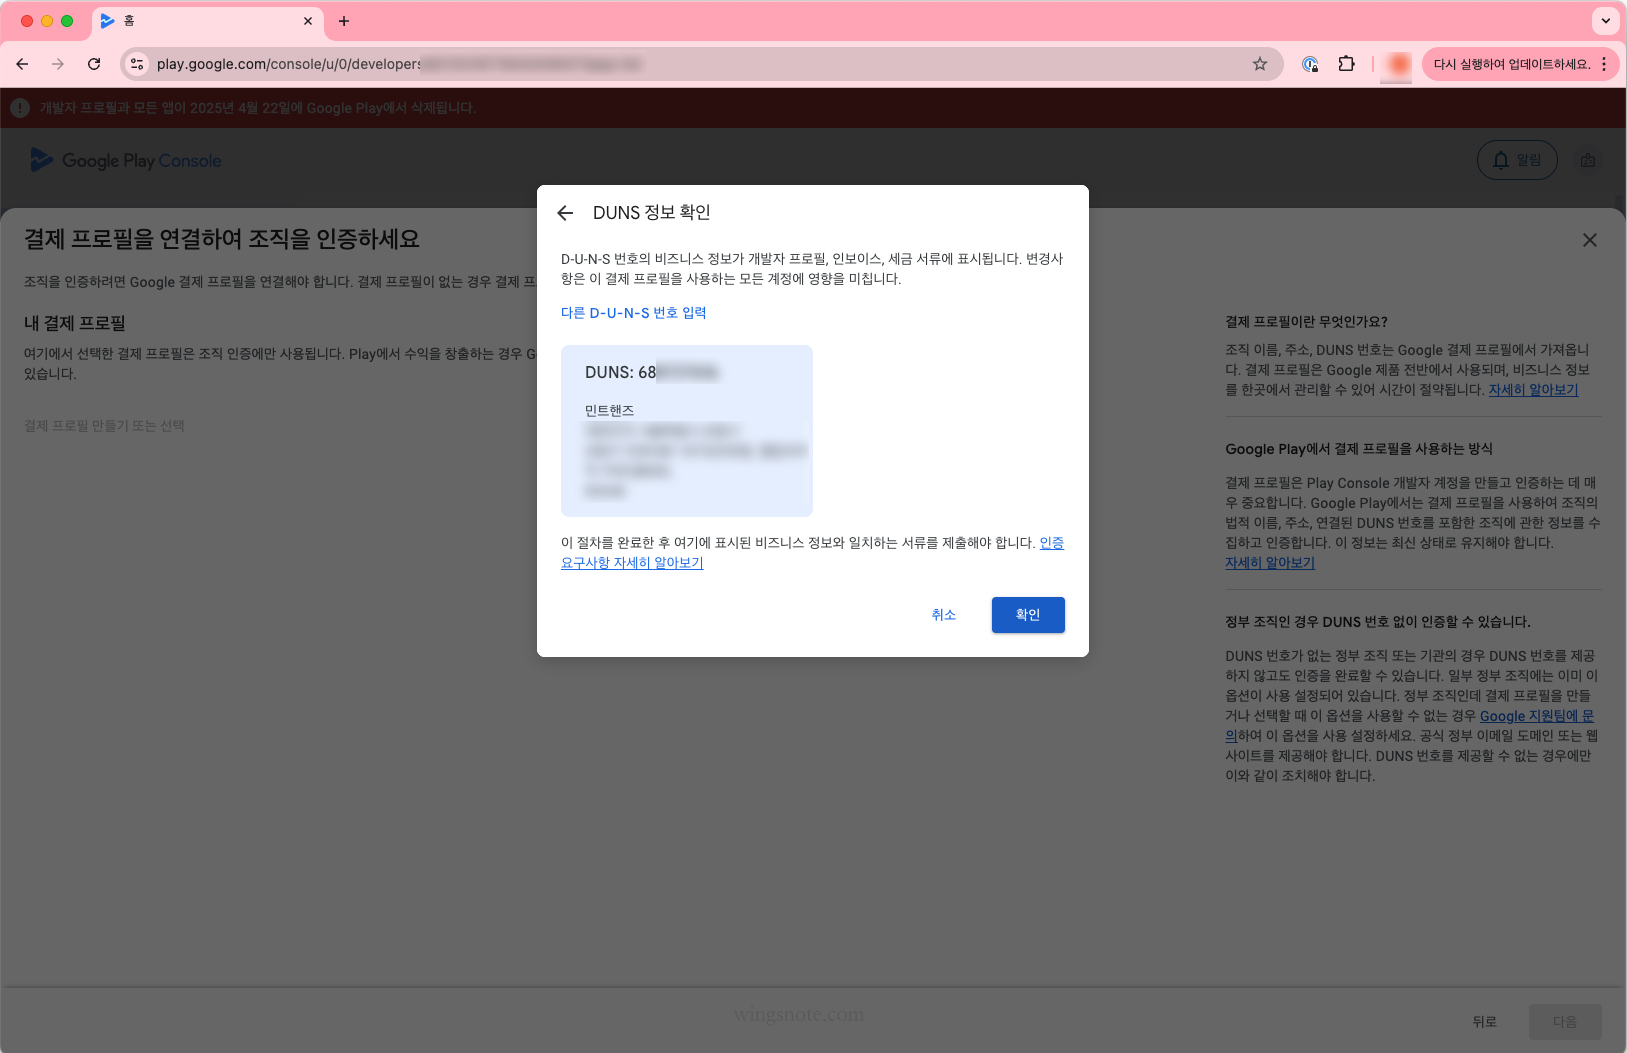Click the 결제 프로필이란 무엇인가요? heading
The width and height of the screenshot is (1627, 1053).
[x=1306, y=322]
